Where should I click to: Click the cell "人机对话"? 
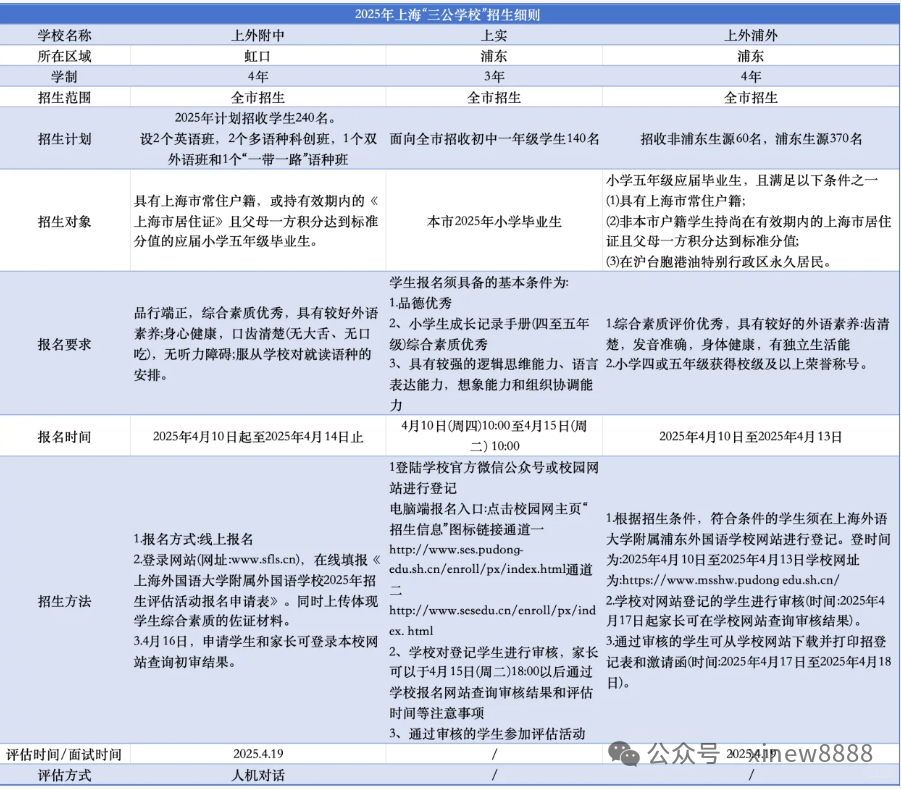pos(257,775)
